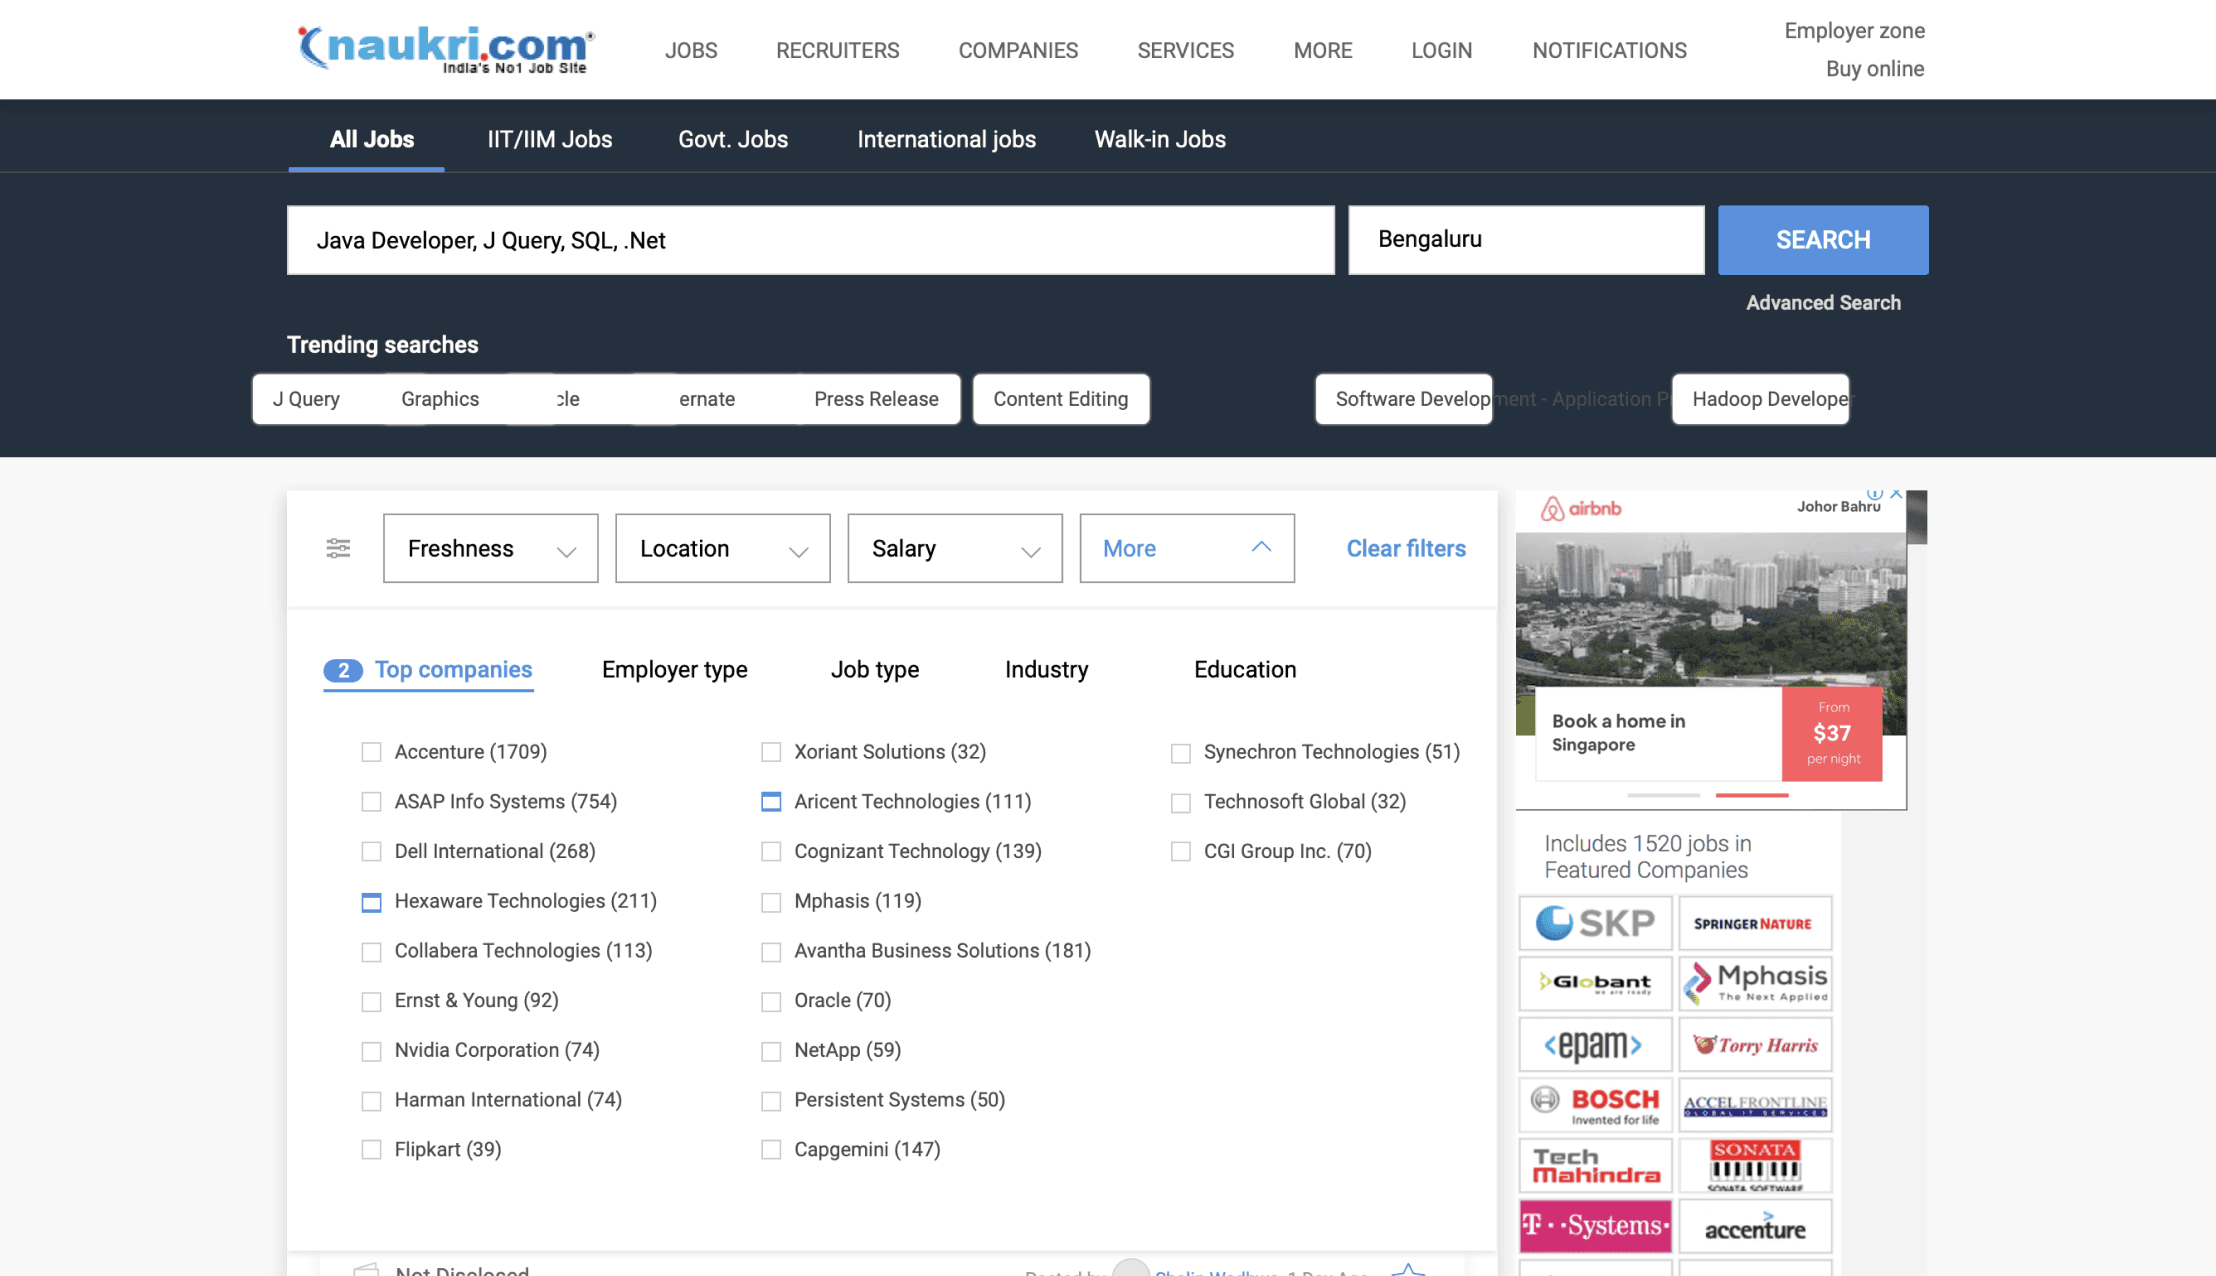The width and height of the screenshot is (2216, 1276).
Task: Click the naukri.com logo
Action: [445, 48]
